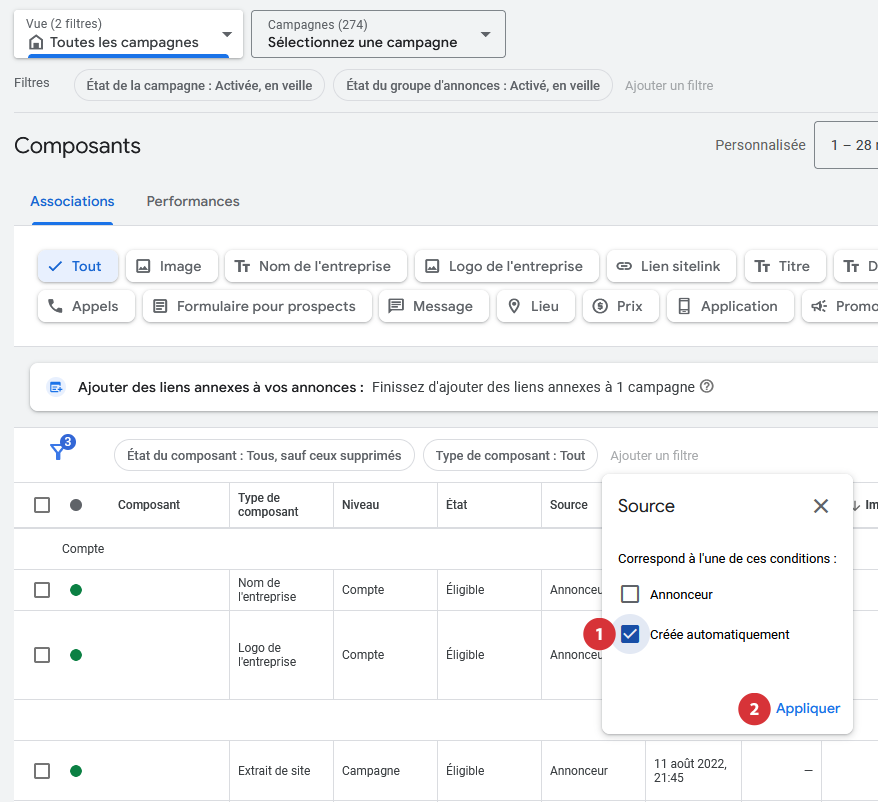This screenshot has height=802, width=878.
Task: Click the home icon beside Toutes les campagnes
Action: (36, 42)
